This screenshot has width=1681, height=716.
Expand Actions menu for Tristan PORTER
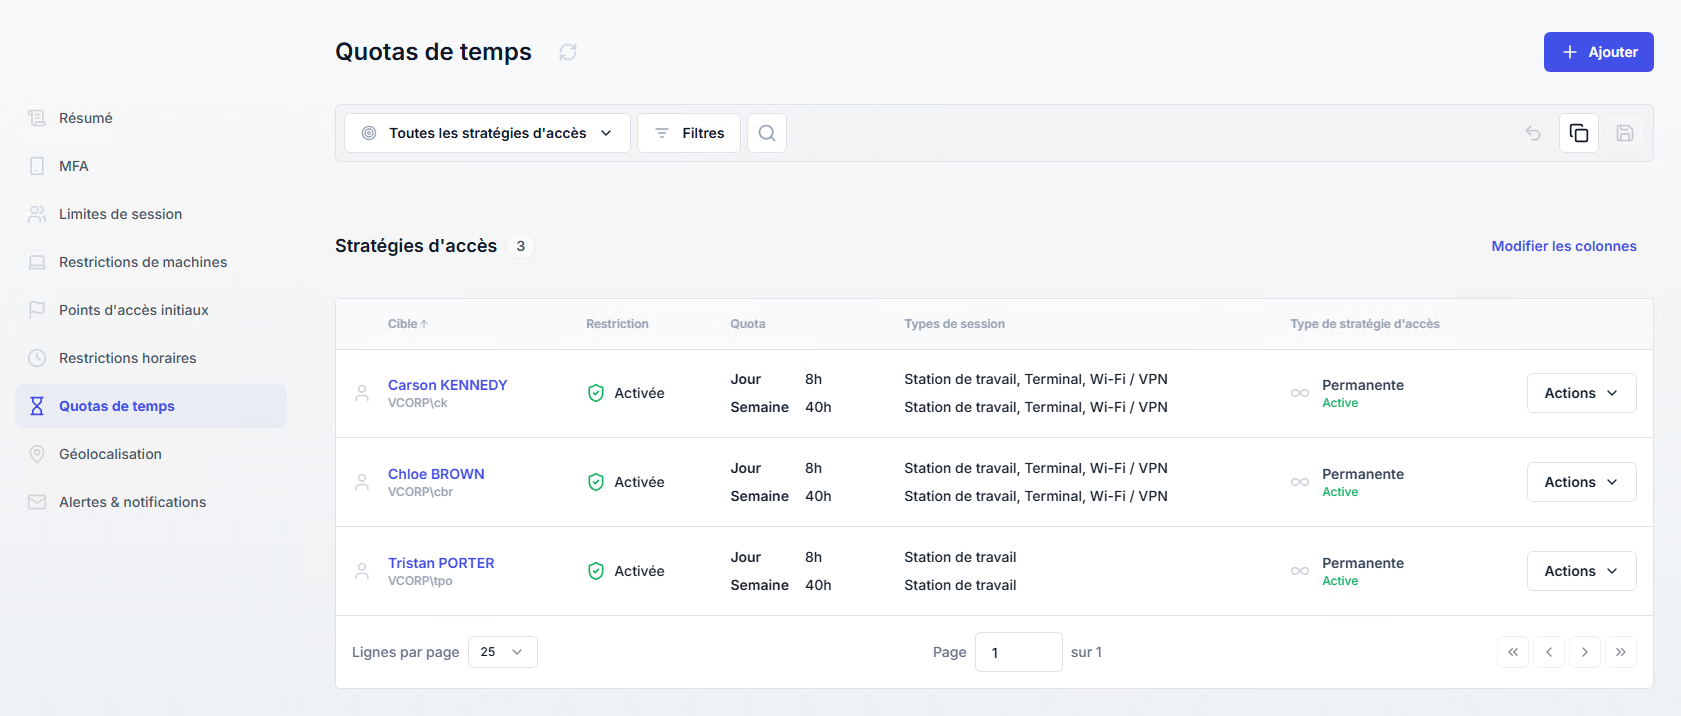1581,571
